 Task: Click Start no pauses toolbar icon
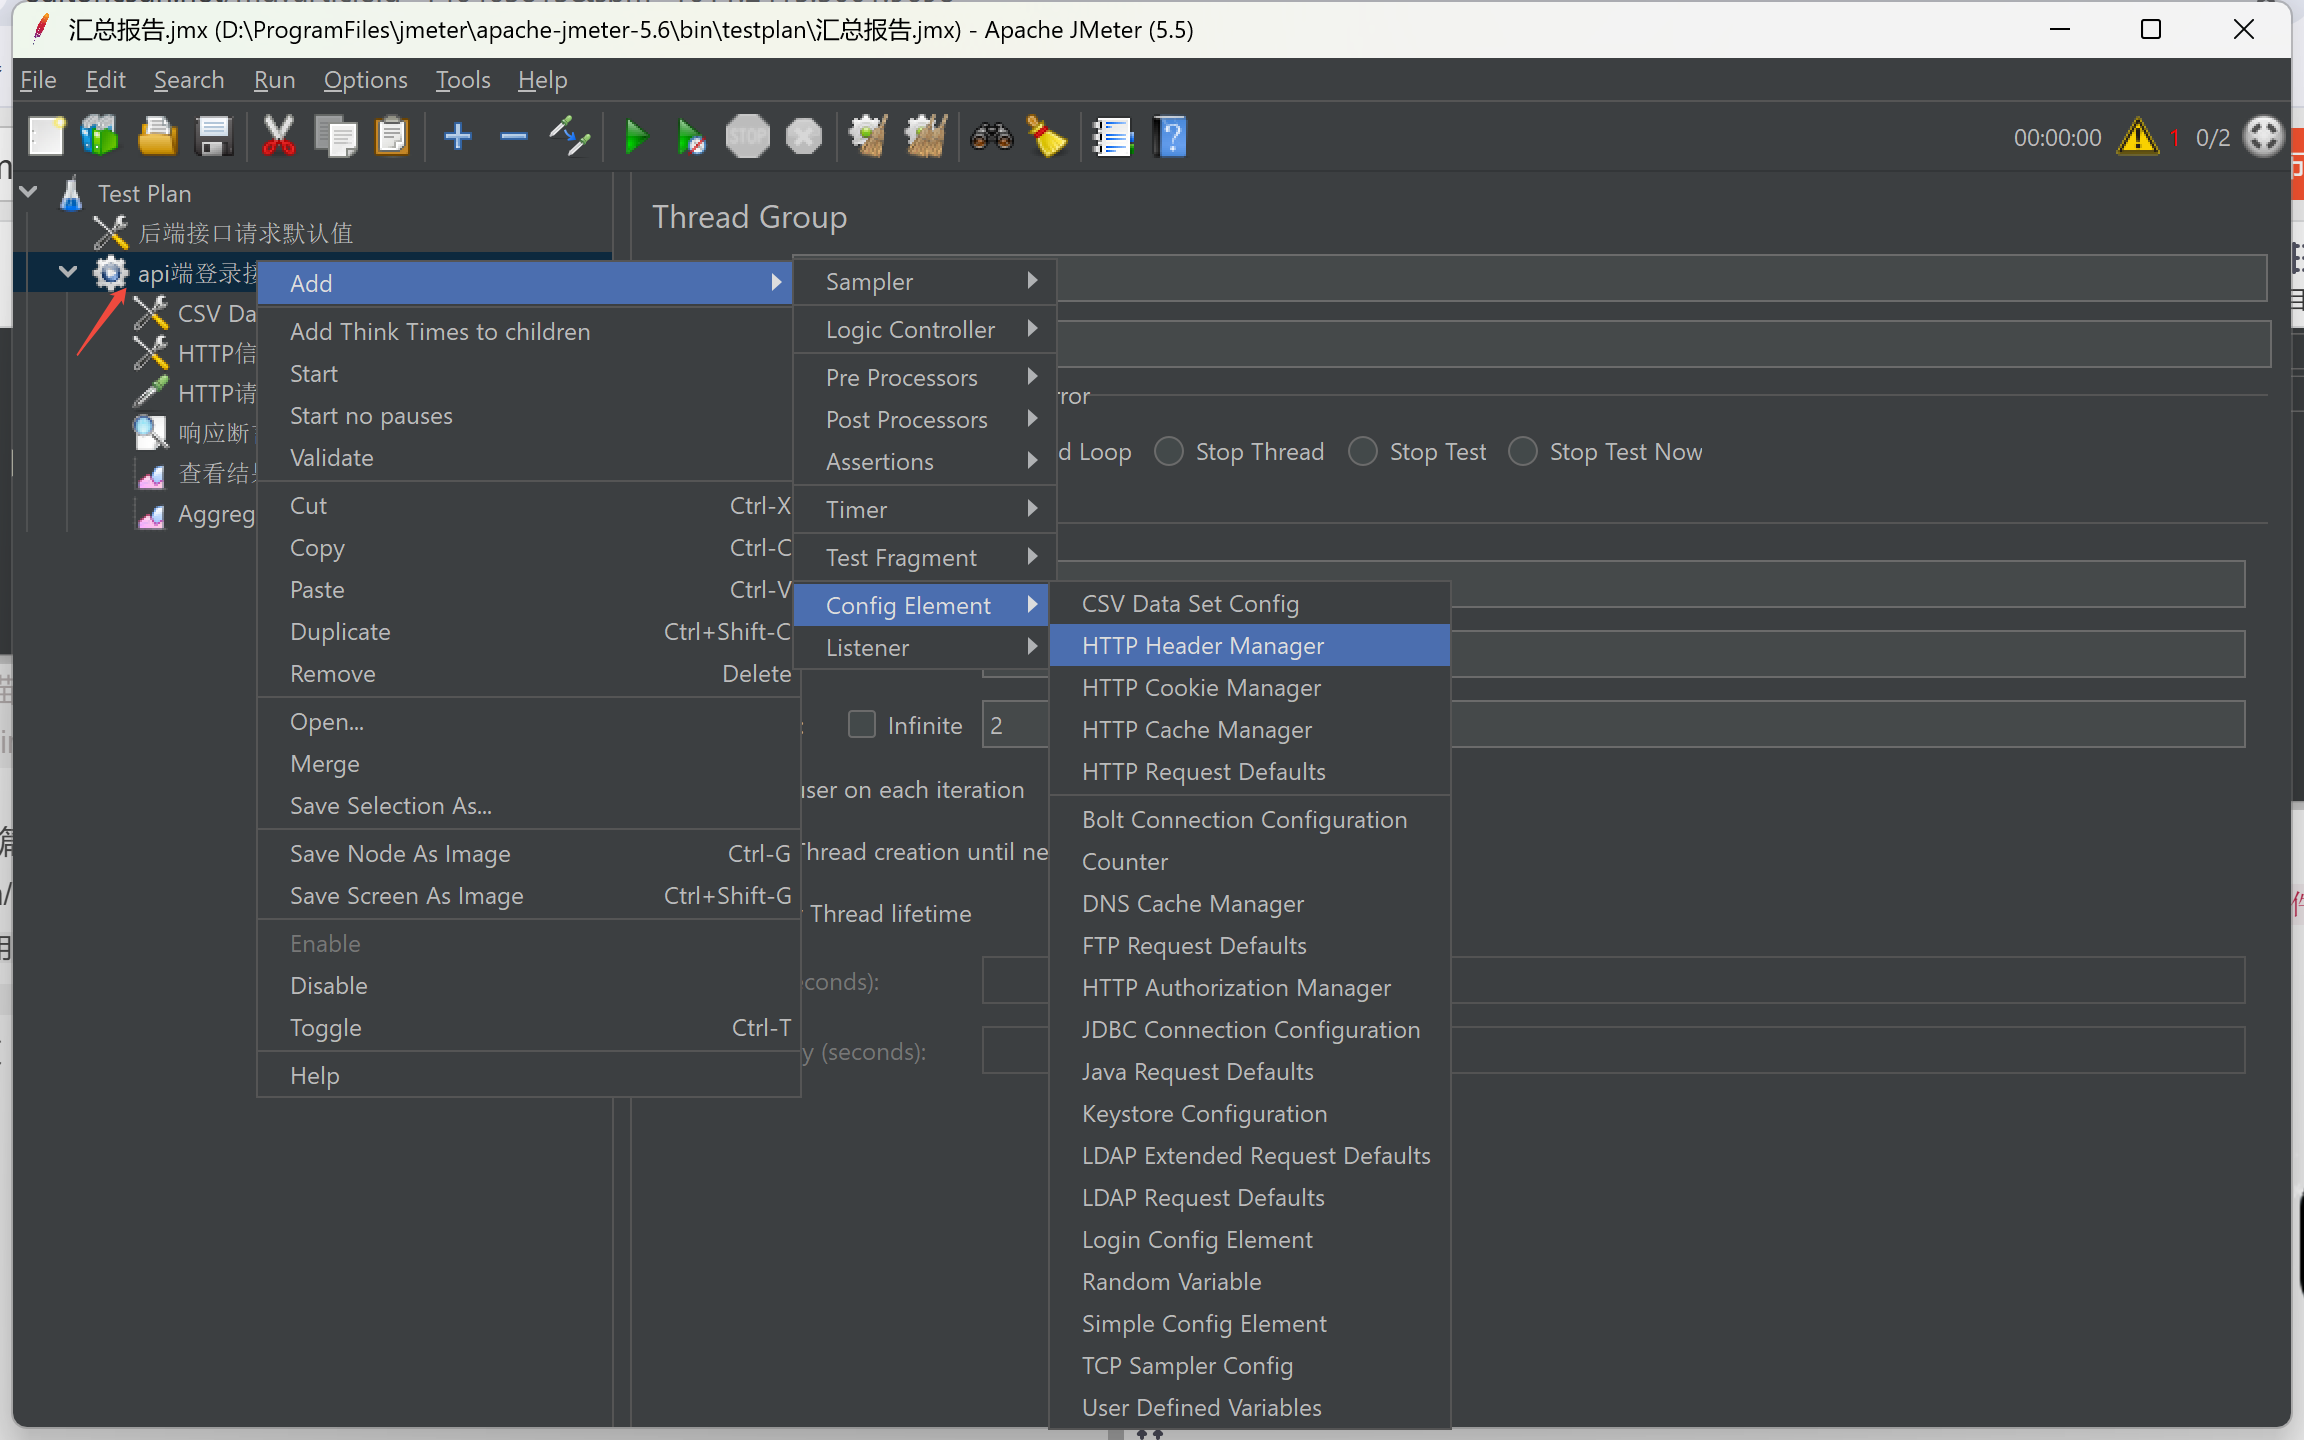point(691,137)
